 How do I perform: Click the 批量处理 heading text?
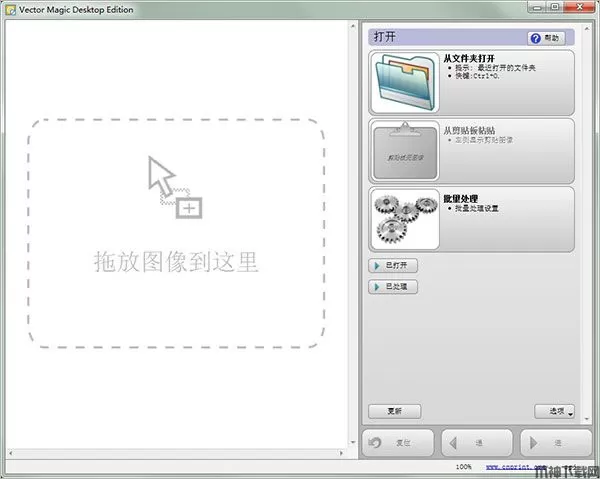(x=460, y=199)
